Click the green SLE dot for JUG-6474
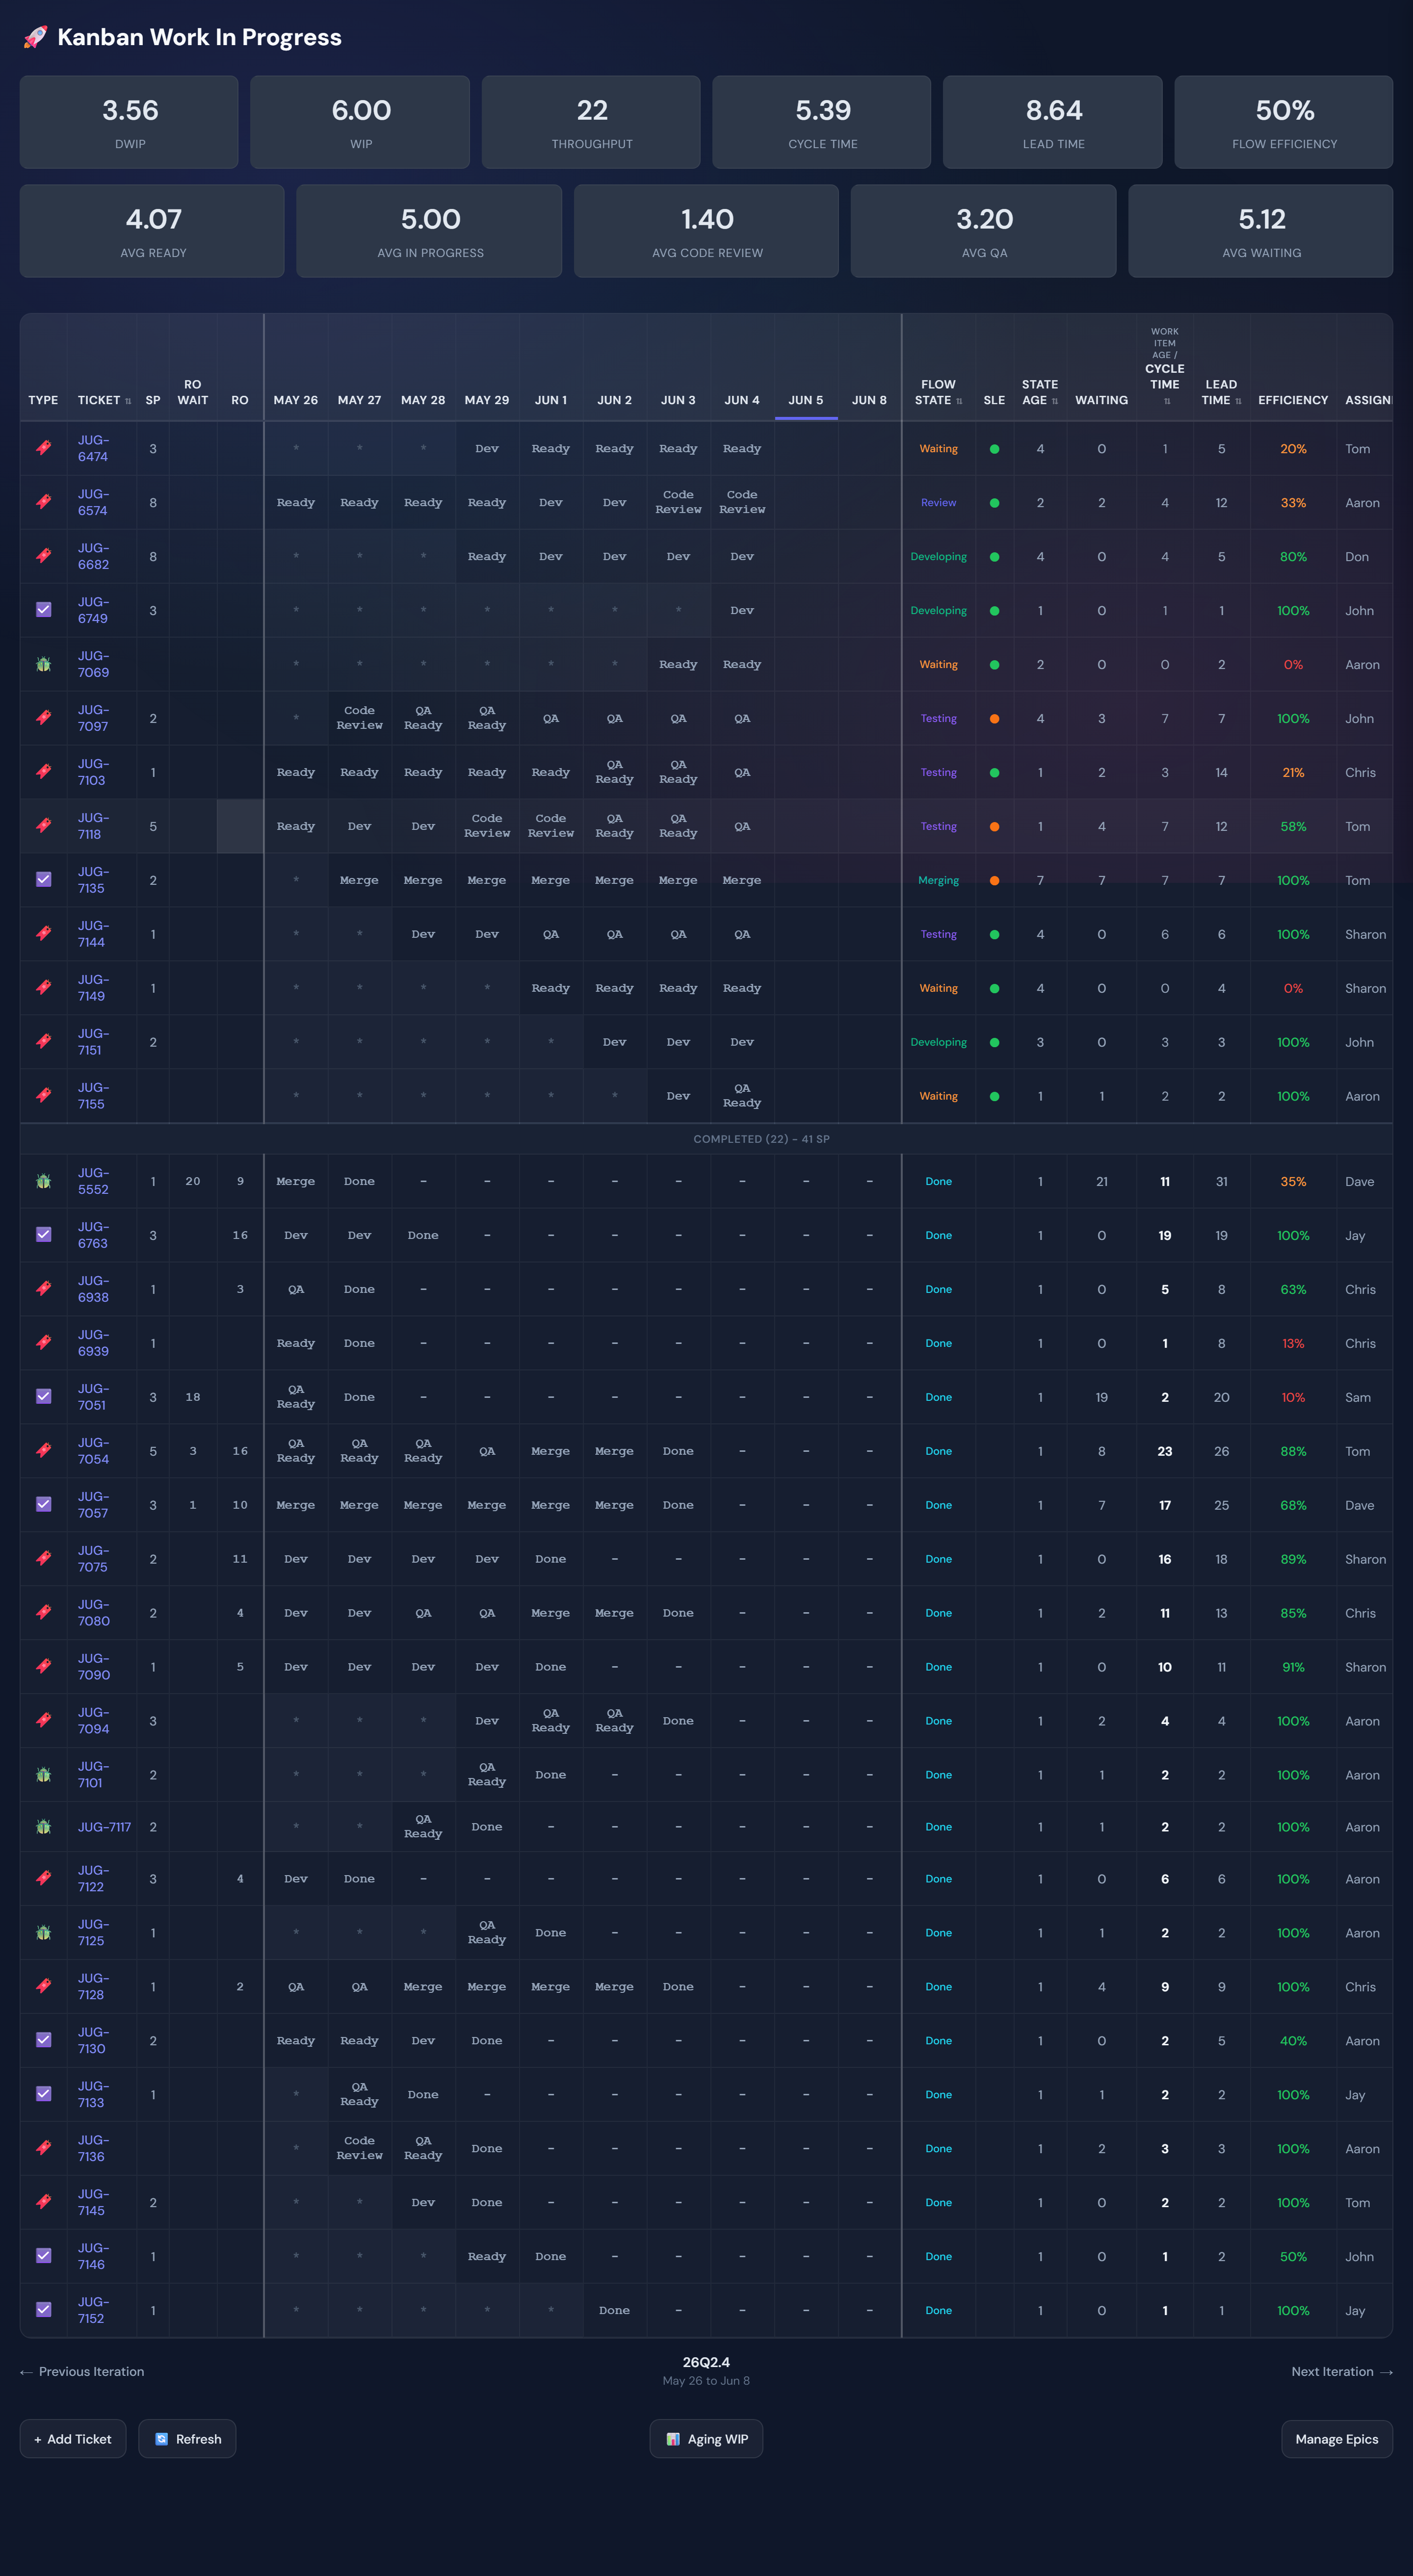 994,449
